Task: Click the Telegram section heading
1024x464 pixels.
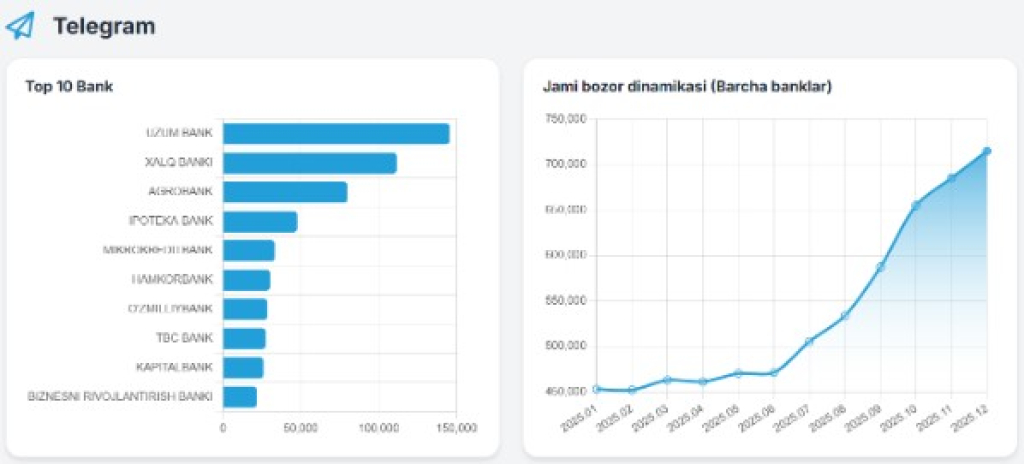Action: [104, 27]
